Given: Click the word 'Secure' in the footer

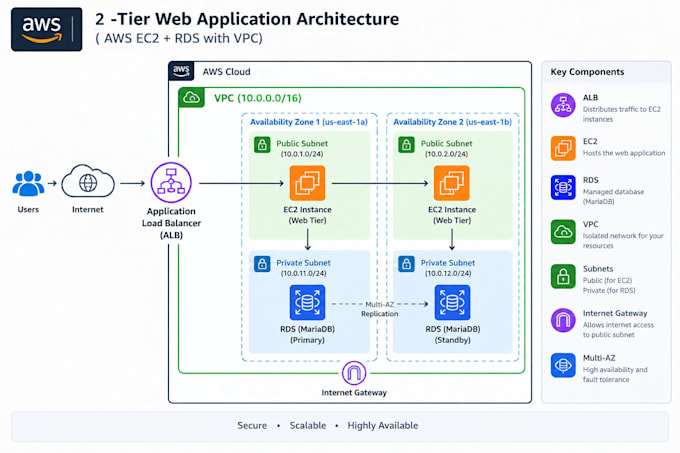Looking at the screenshot, I should coord(252,425).
